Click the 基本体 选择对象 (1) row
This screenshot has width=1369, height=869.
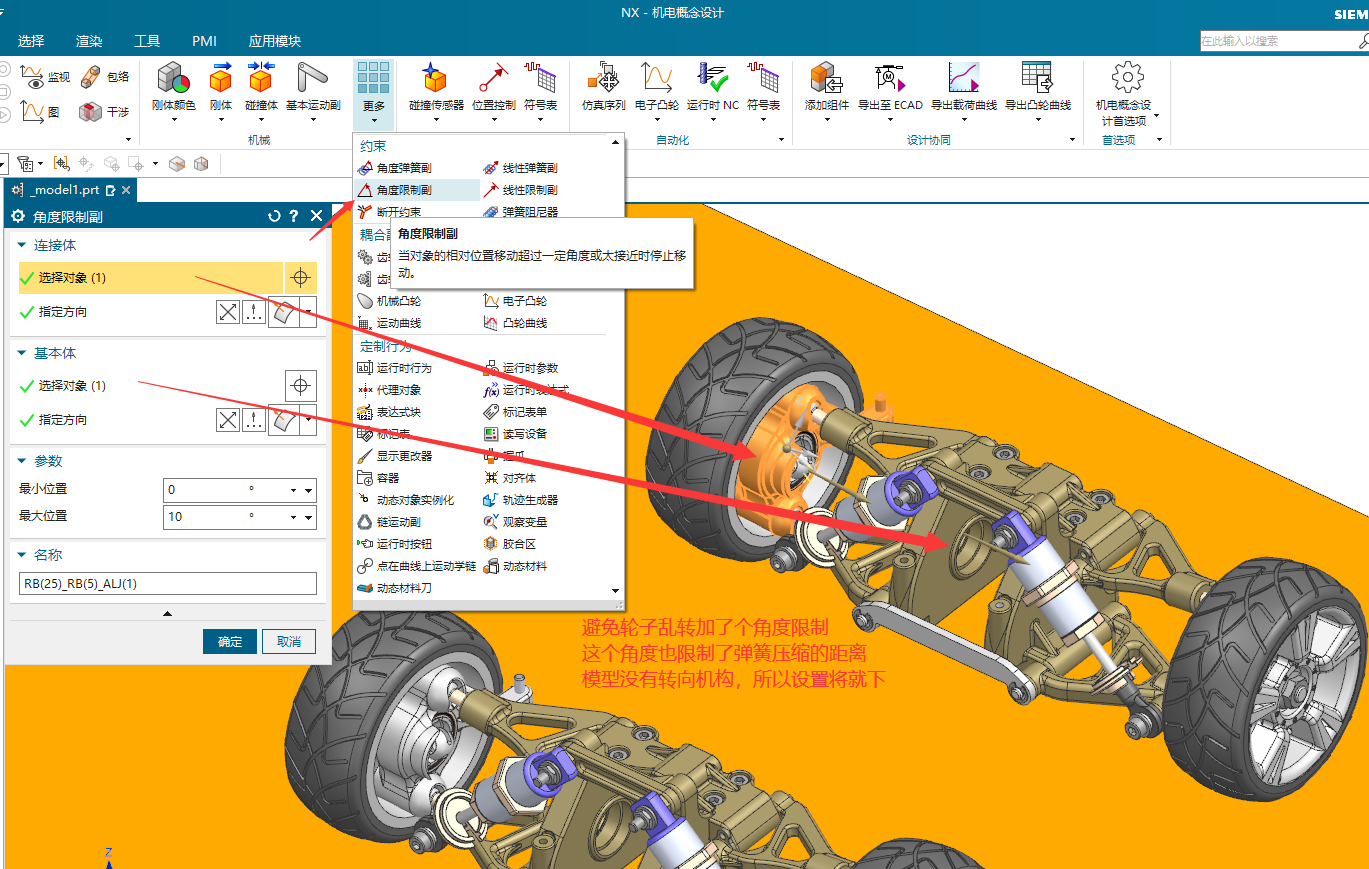click(x=150, y=386)
